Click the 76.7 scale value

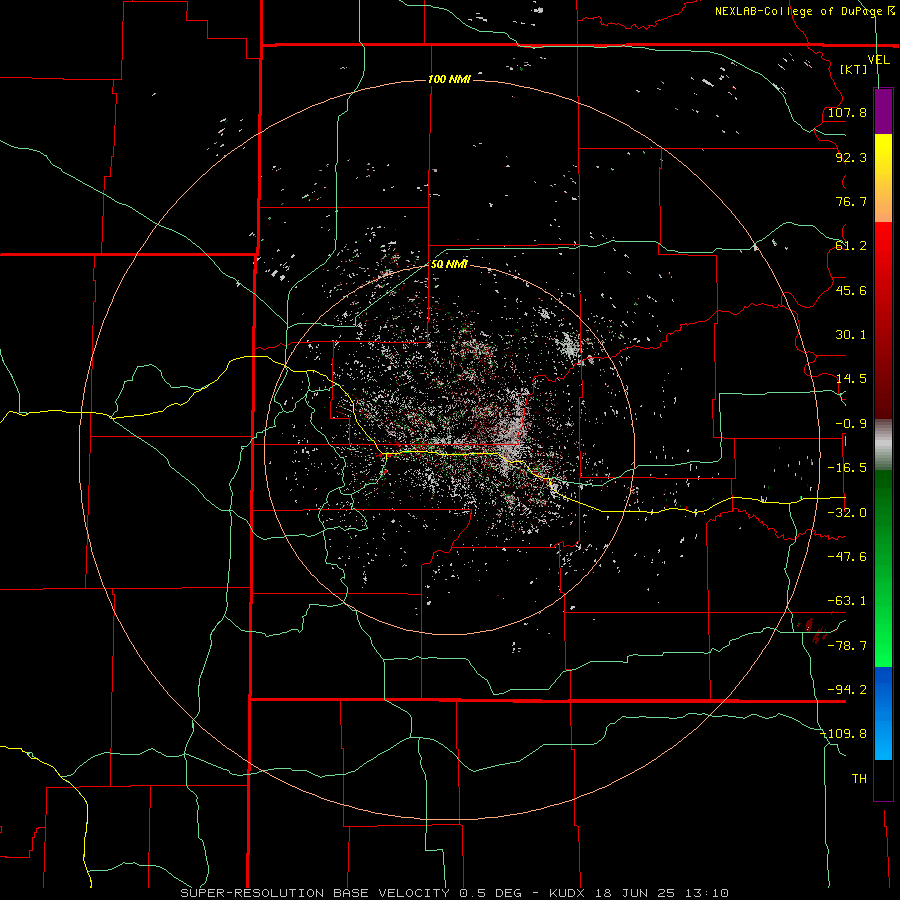(x=851, y=201)
